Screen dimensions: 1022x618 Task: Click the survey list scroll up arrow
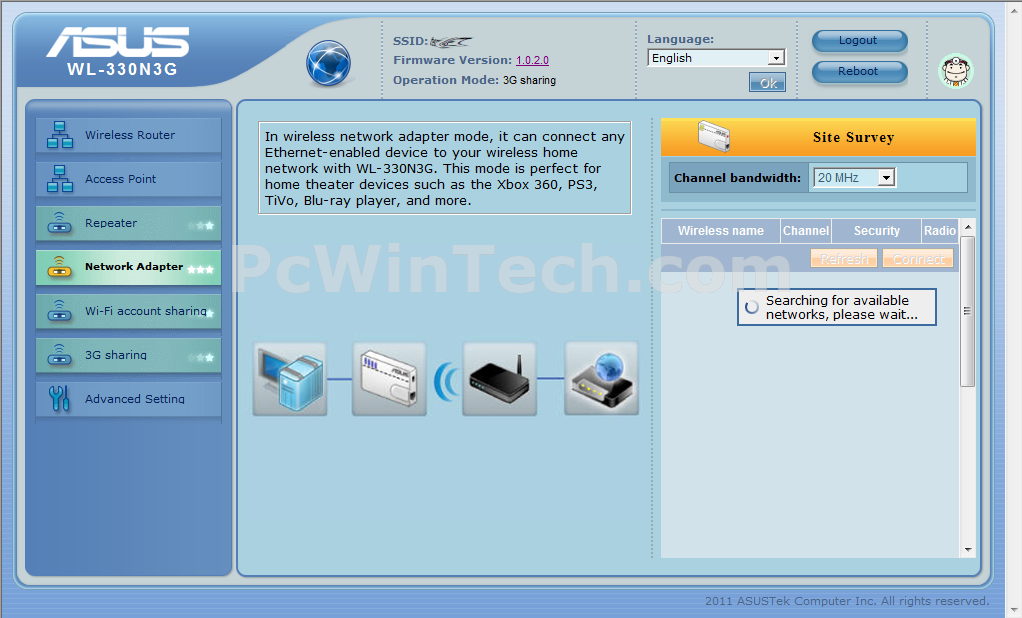(968, 227)
